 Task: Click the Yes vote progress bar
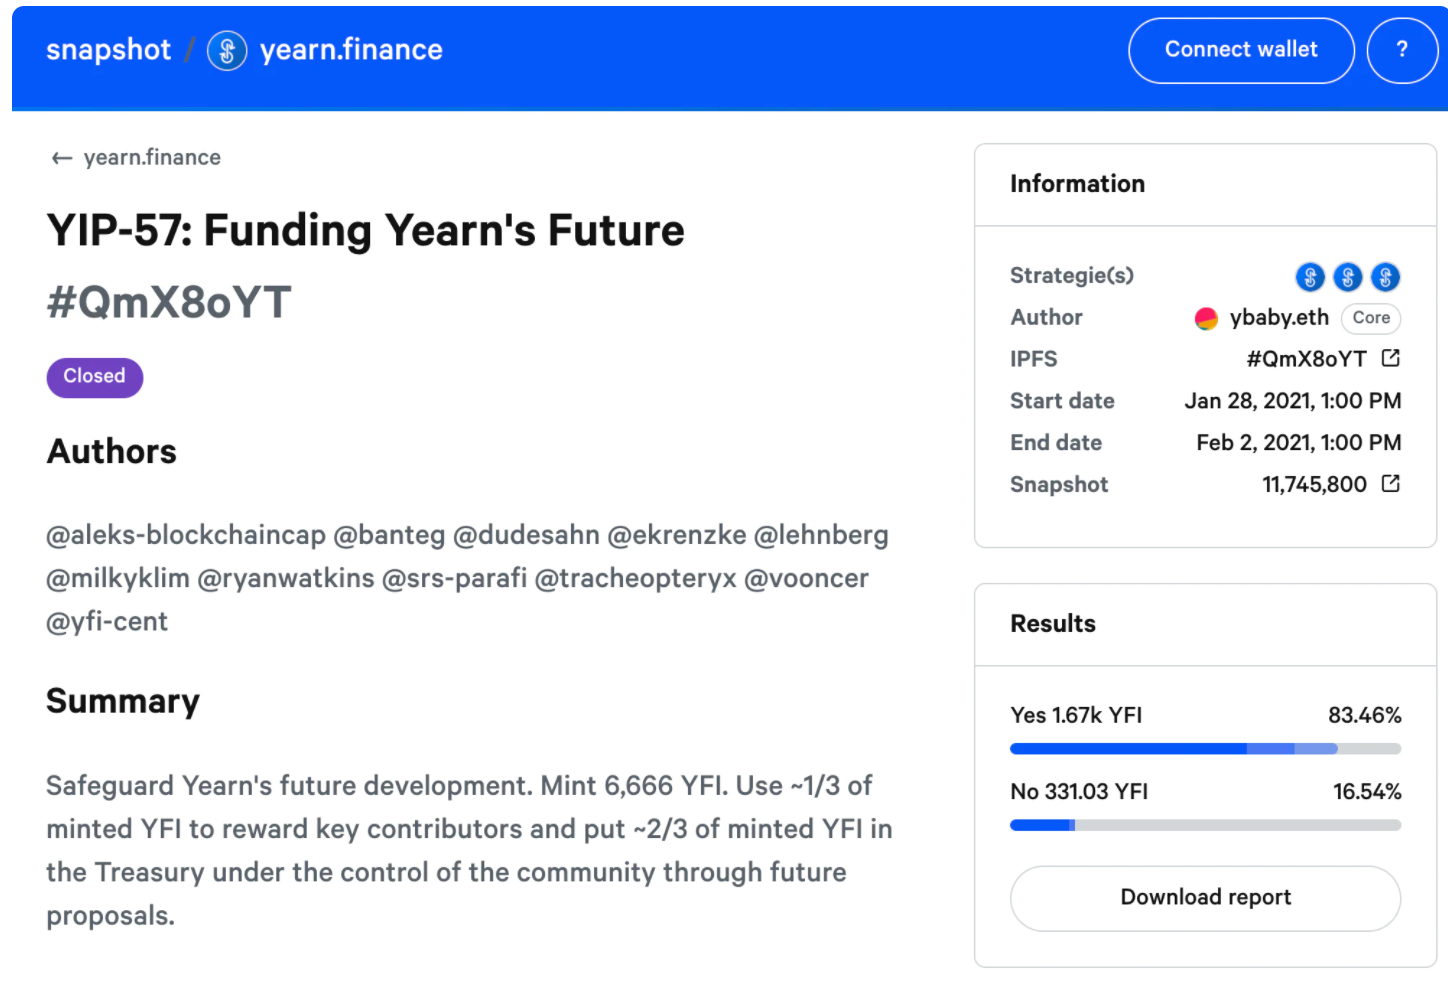coord(1205,749)
